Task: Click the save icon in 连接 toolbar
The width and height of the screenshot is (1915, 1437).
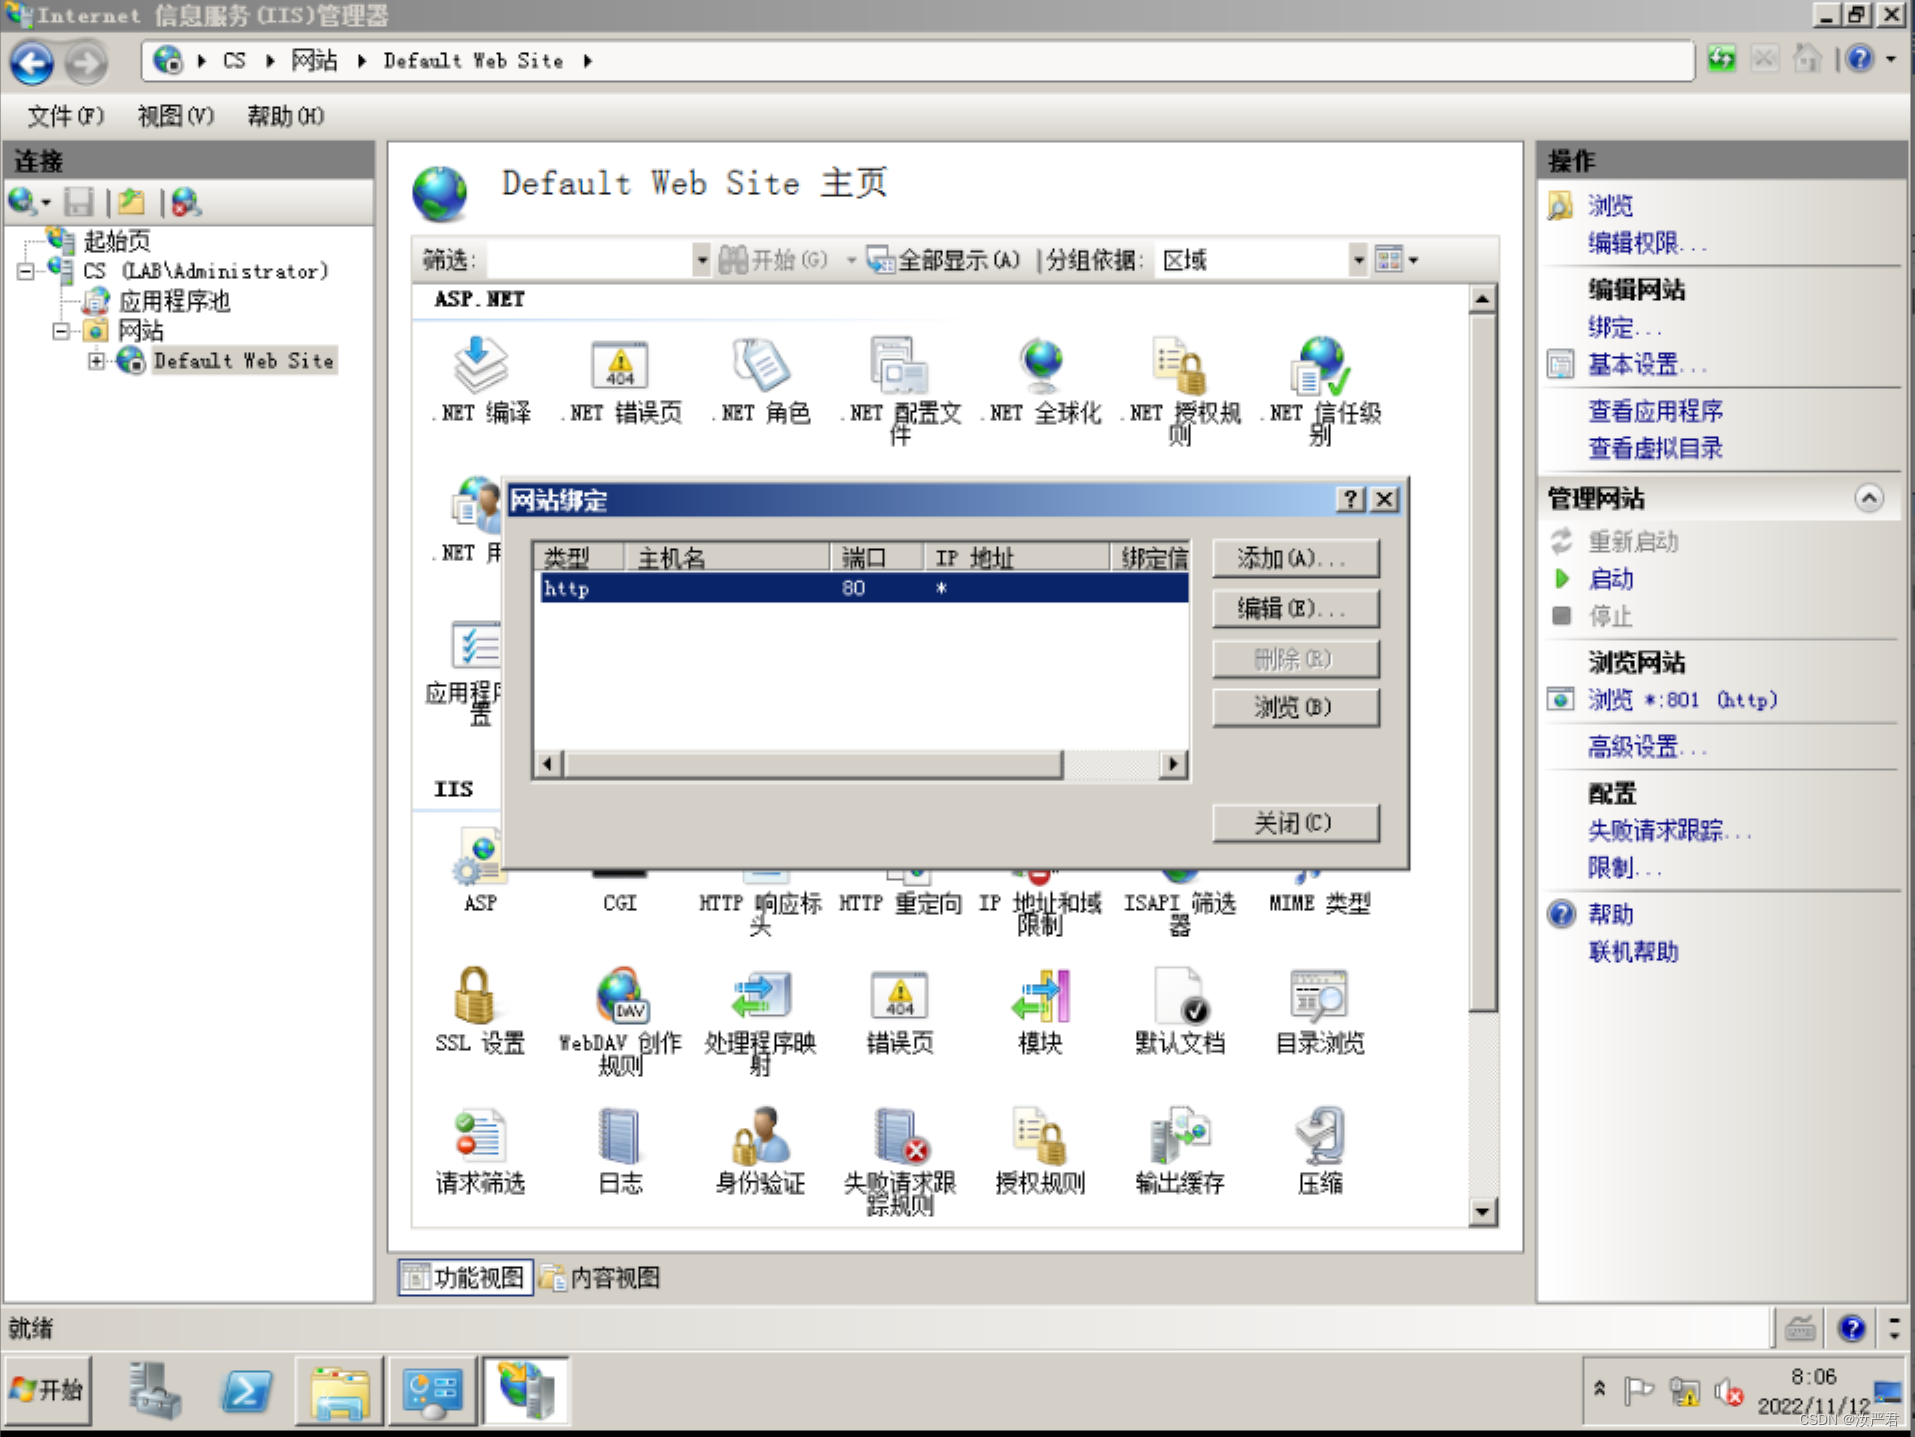Action: pyautogui.click(x=79, y=202)
